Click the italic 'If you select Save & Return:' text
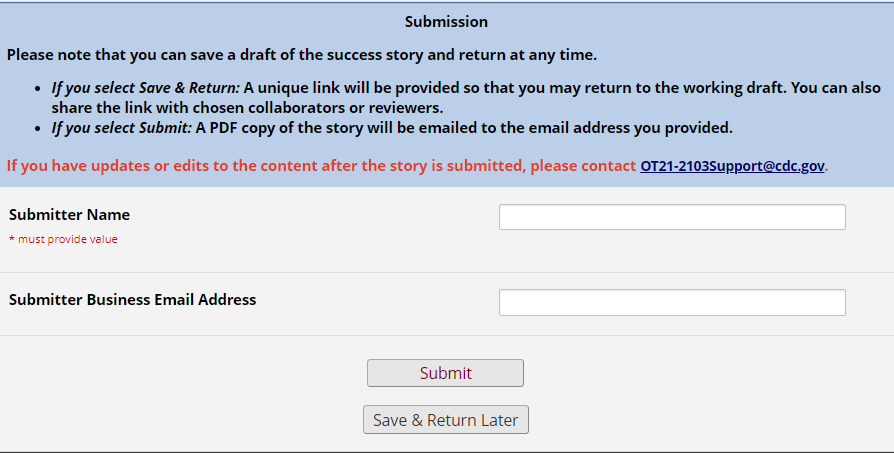This screenshot has width=894, height=453. [146, 87]
